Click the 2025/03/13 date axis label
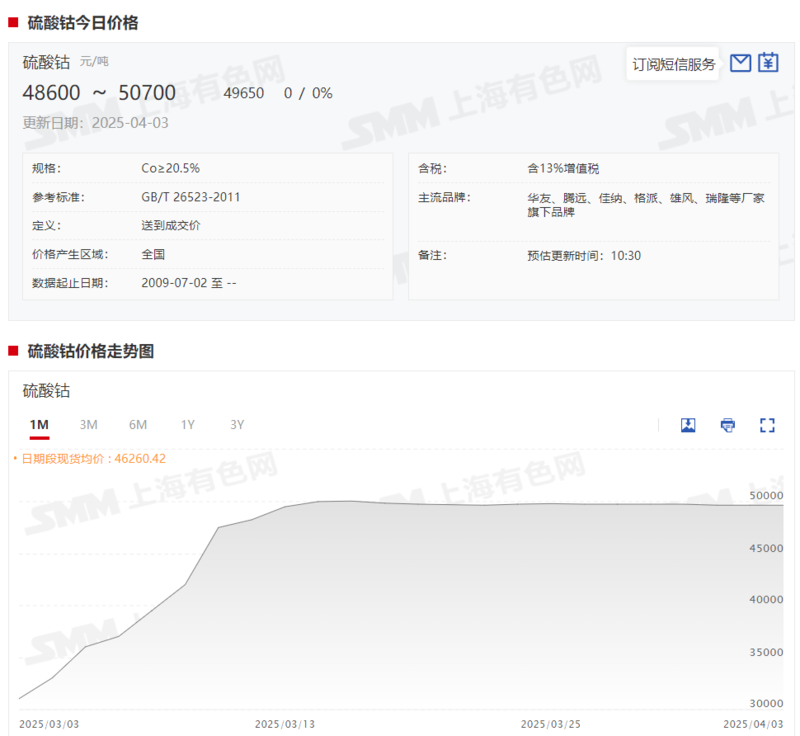The width and height of the screenshot is (800, 736). pyautogui.click(x=284, y=723)
